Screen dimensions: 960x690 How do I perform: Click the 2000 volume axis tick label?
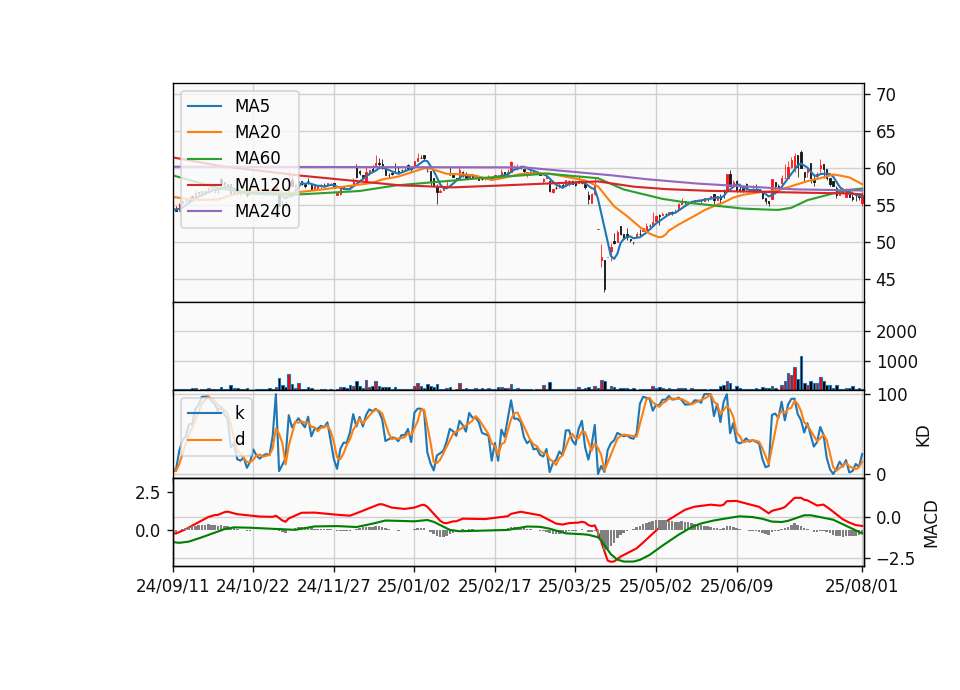pyautogui.click(x=896, y=332)
